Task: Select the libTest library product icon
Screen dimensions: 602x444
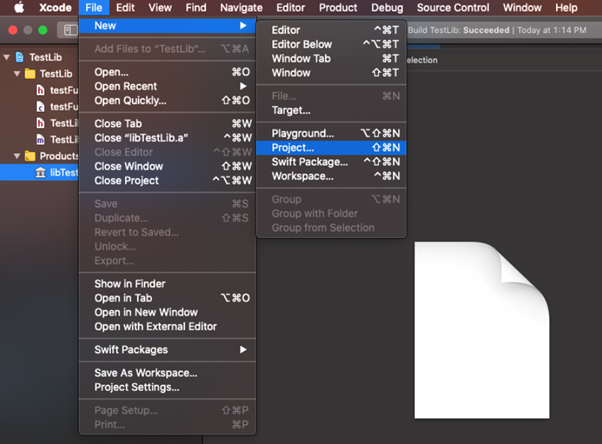Action: (x=40, y=172)
